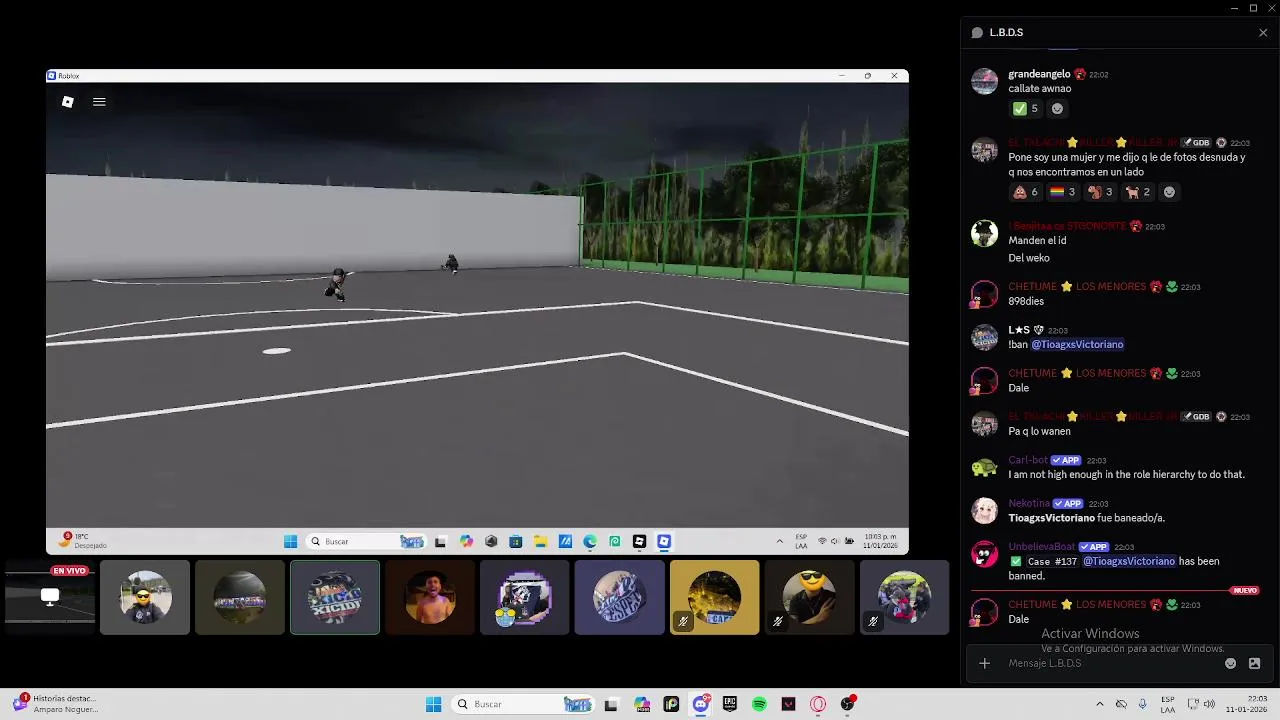Viewport: 1280px width, 720px height.
Task: Open grandeangelo's user profile name
Action: click(1039, 74)
